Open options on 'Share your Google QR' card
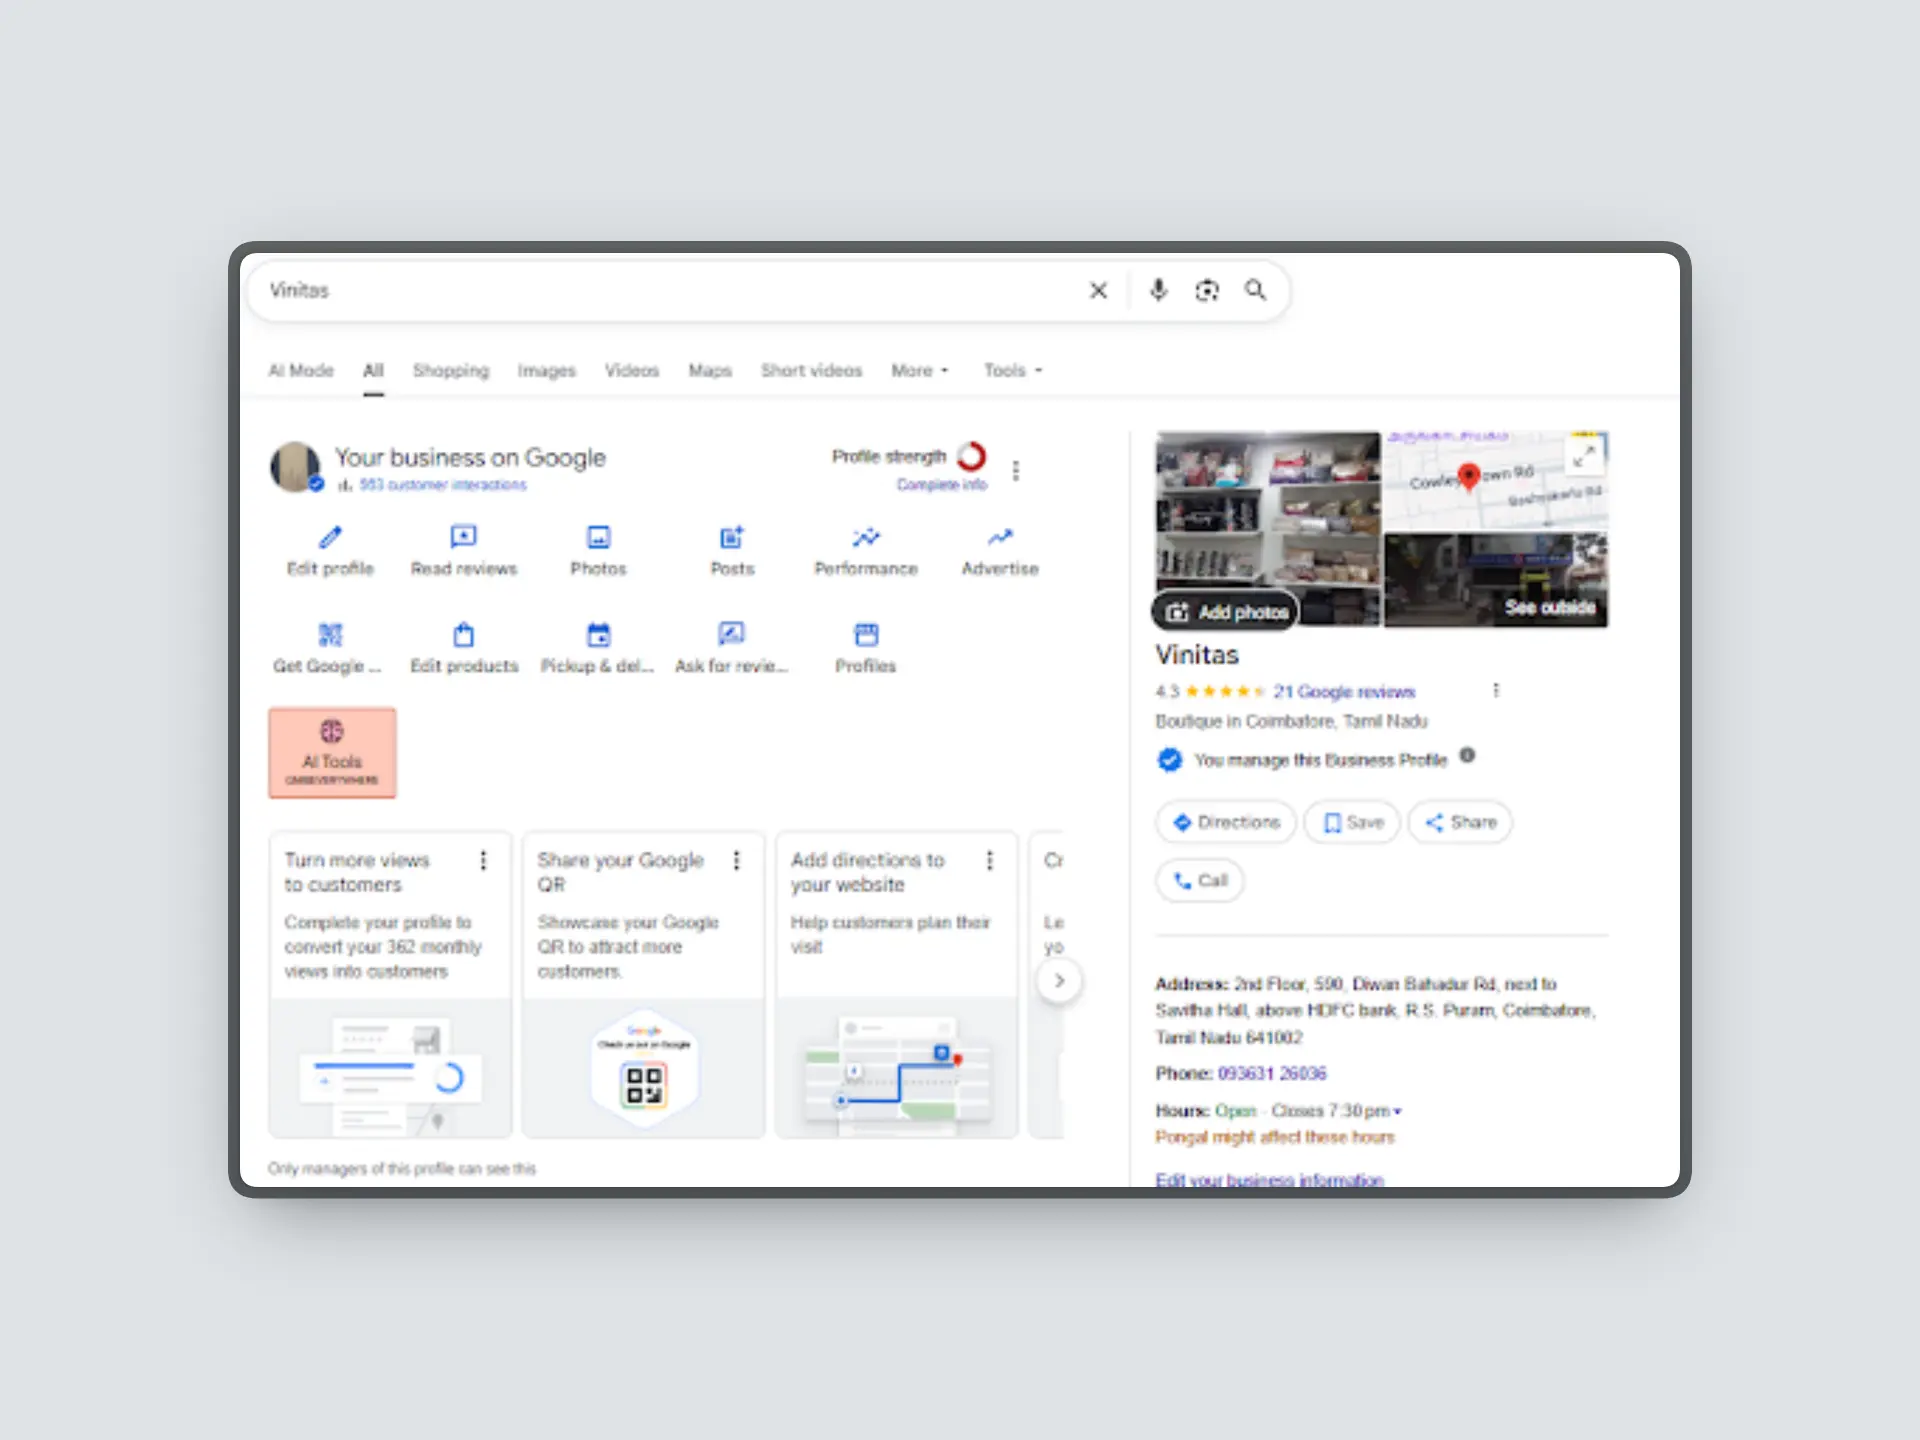This screenshot has width=1920, height=1440. pyautogui.click(x=737, y=860)
